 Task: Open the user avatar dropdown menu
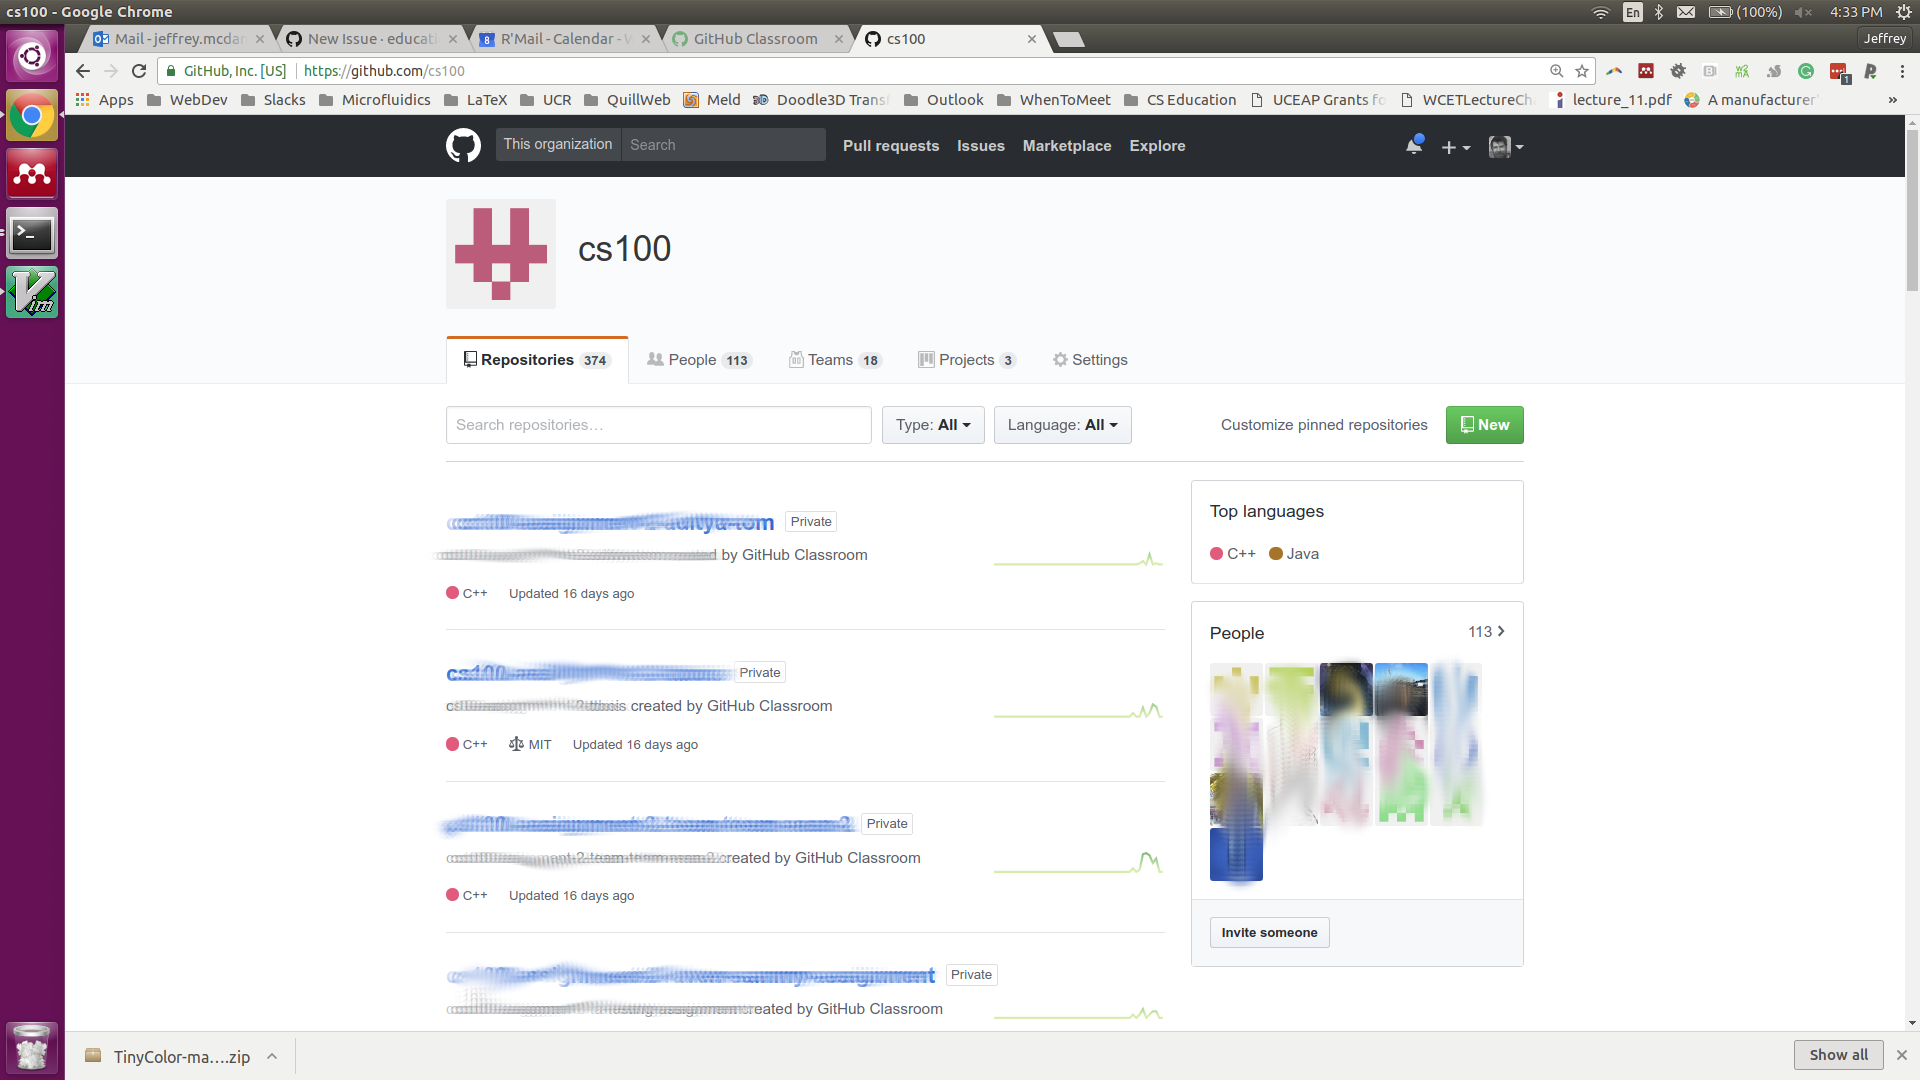(x=1505, y=147)
